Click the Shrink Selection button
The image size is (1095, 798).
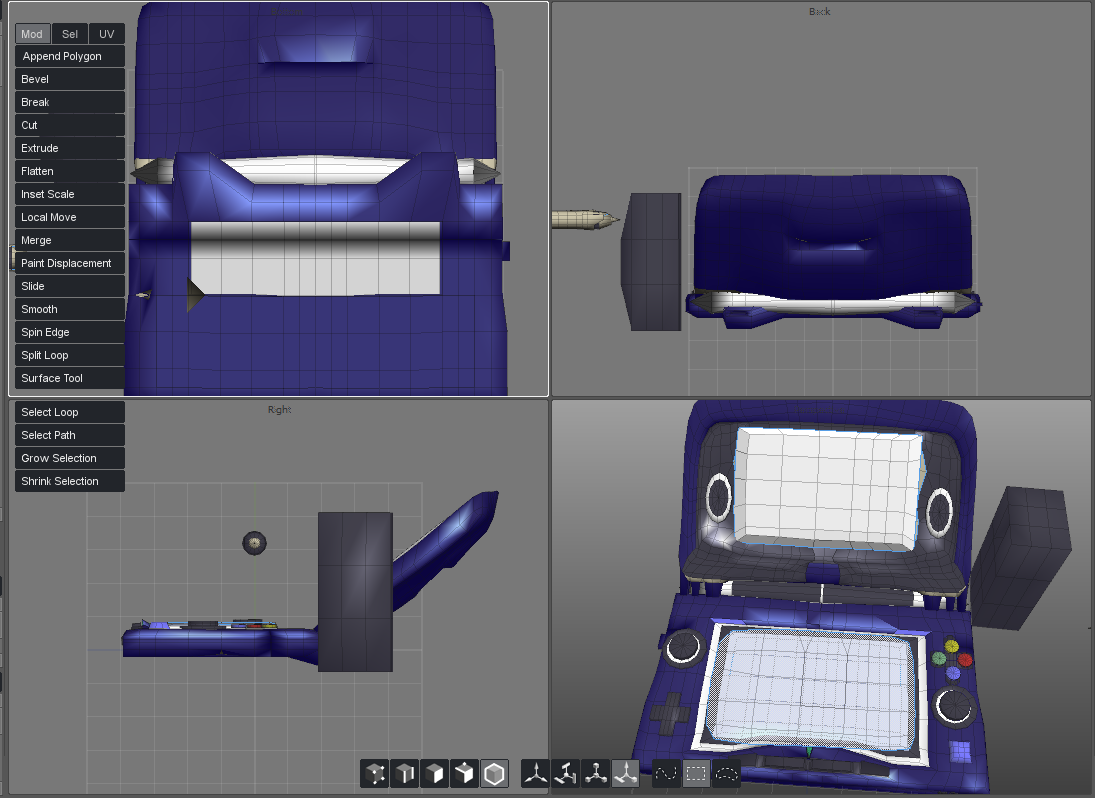(70, 481)
